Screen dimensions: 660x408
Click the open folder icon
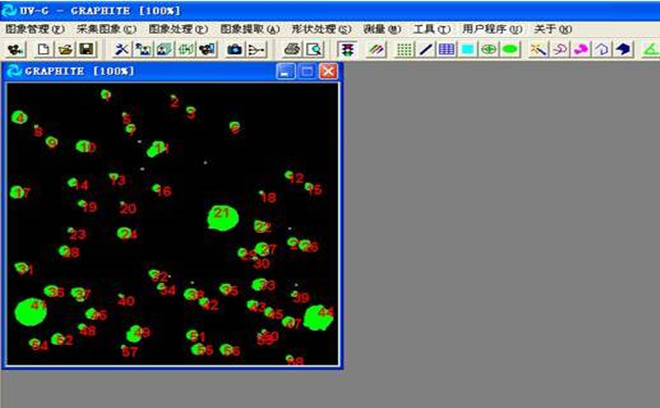(x=66, y=49)
